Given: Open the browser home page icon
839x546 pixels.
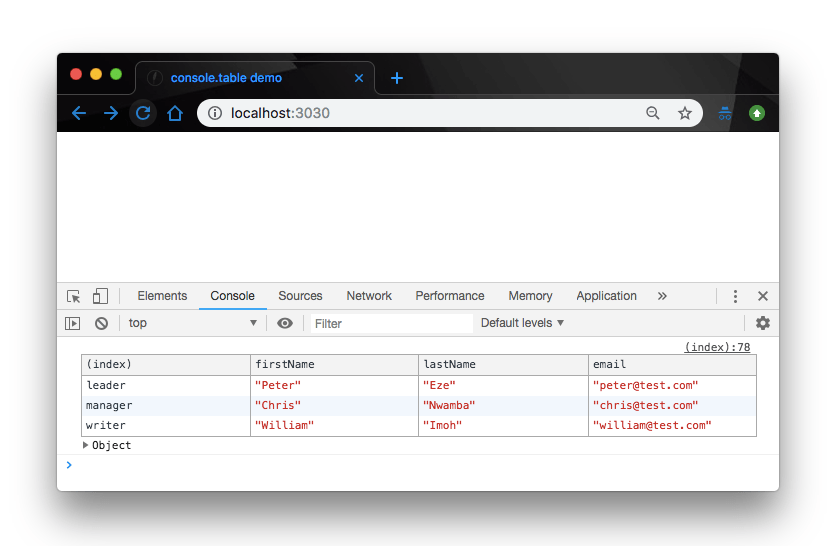Looking at the screenshot, I should pos(175,113).
